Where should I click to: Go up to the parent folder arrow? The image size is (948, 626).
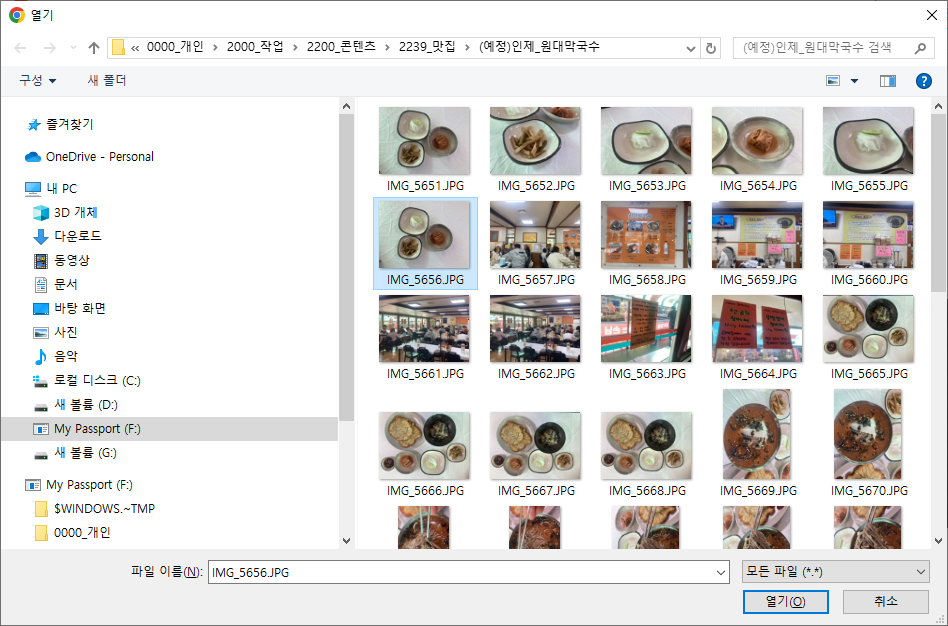point(93,46)
